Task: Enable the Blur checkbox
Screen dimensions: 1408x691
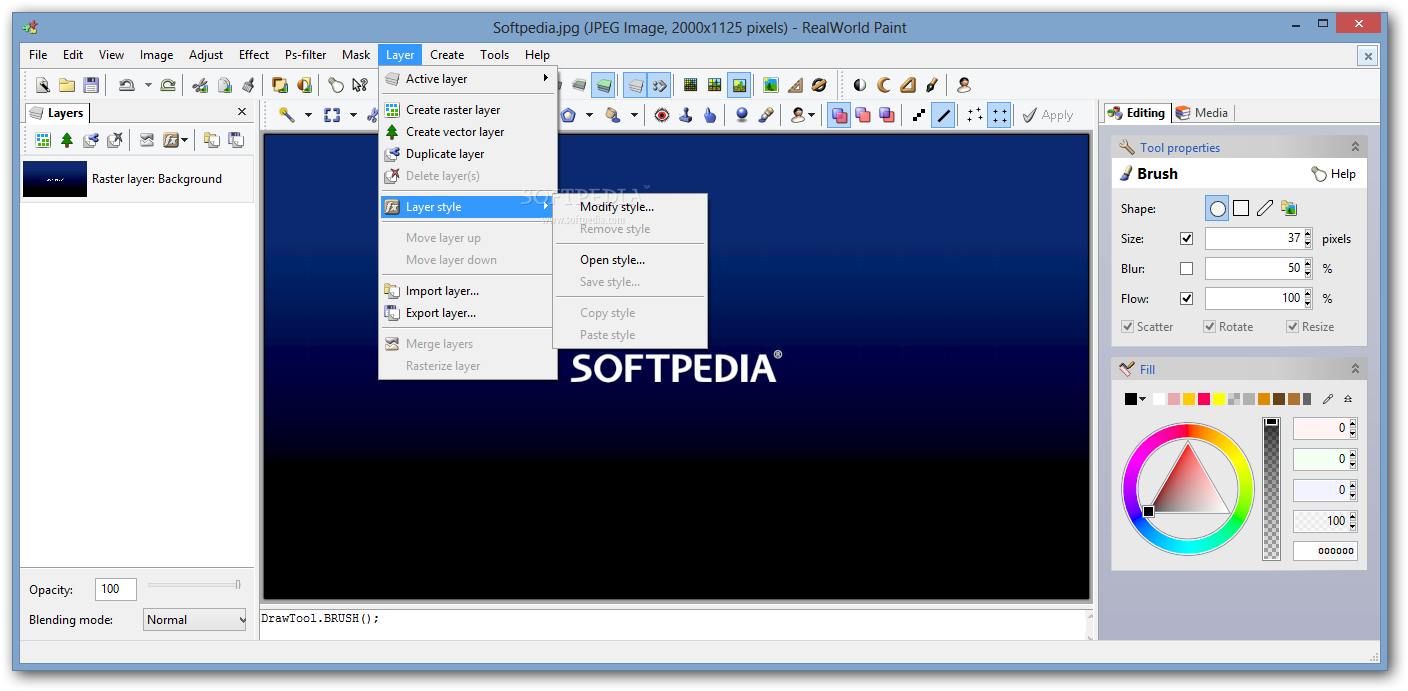Action: pyautogui.click(x=1187, y=269)
